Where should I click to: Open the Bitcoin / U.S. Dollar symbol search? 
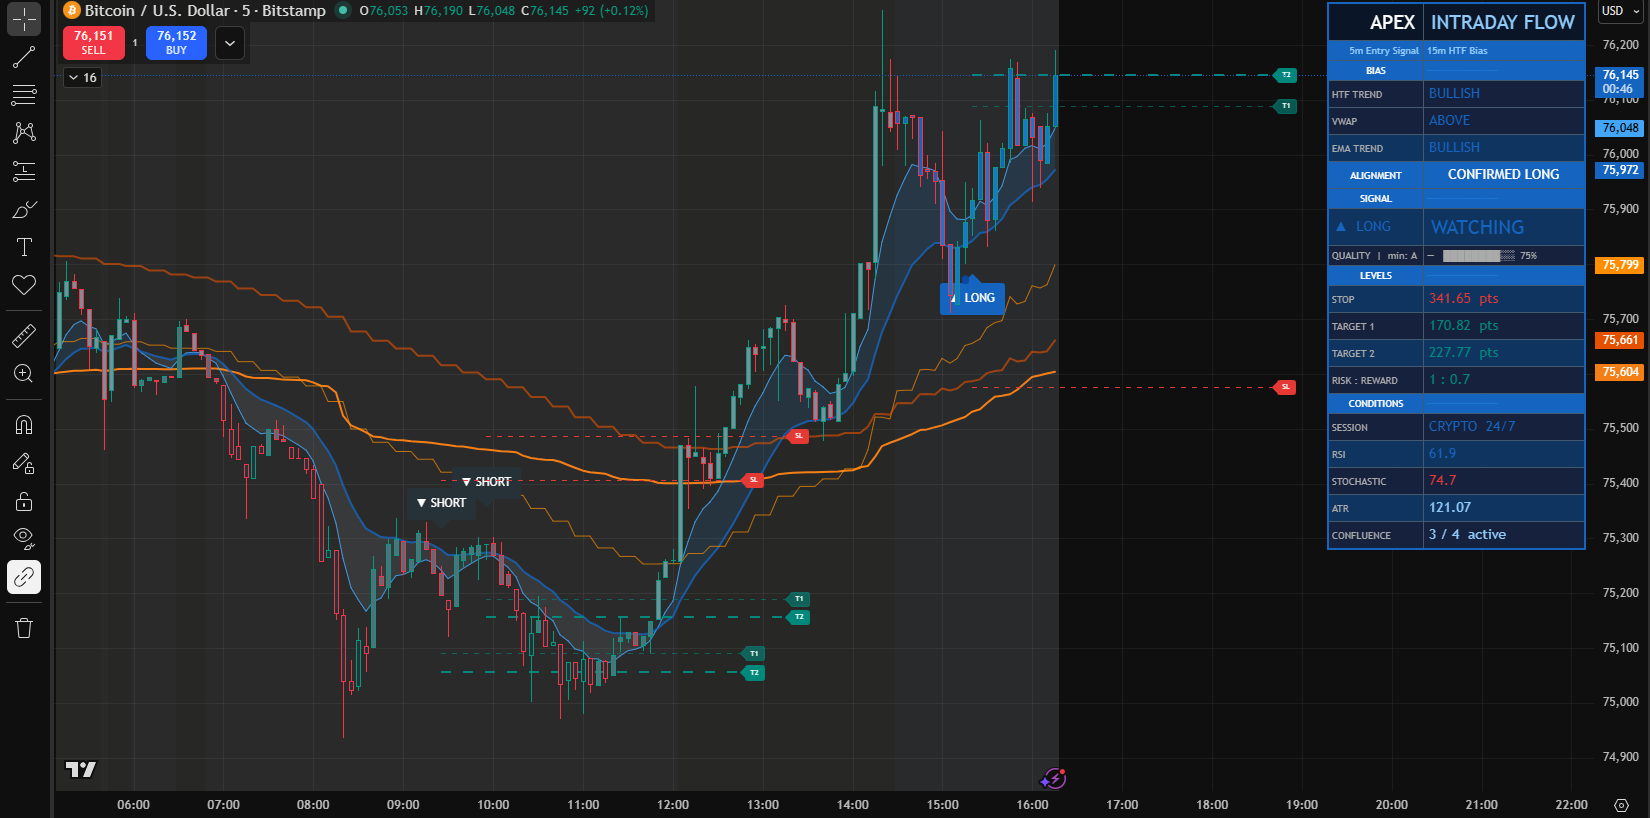(205, 11)
